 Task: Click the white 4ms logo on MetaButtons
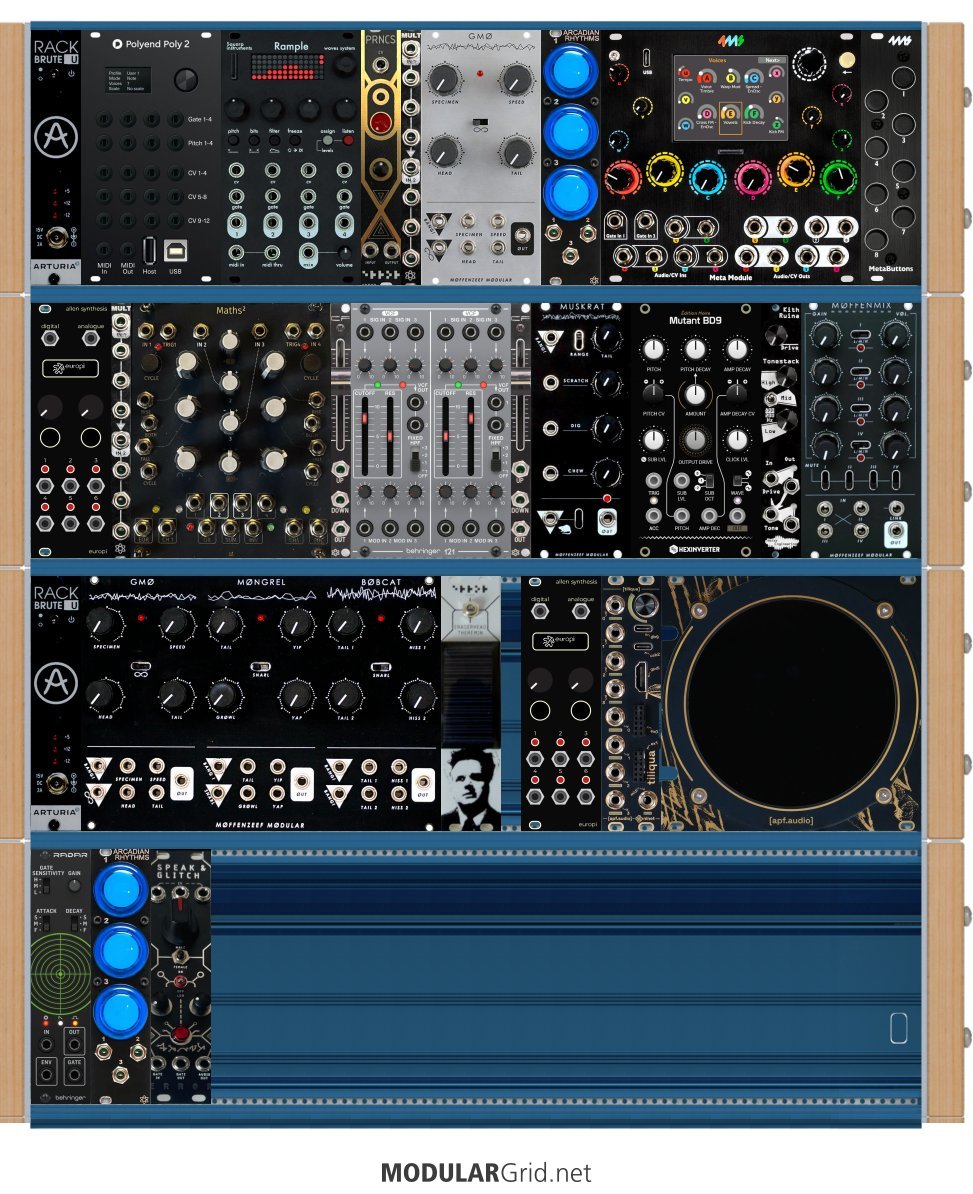[x=899, y=40]
